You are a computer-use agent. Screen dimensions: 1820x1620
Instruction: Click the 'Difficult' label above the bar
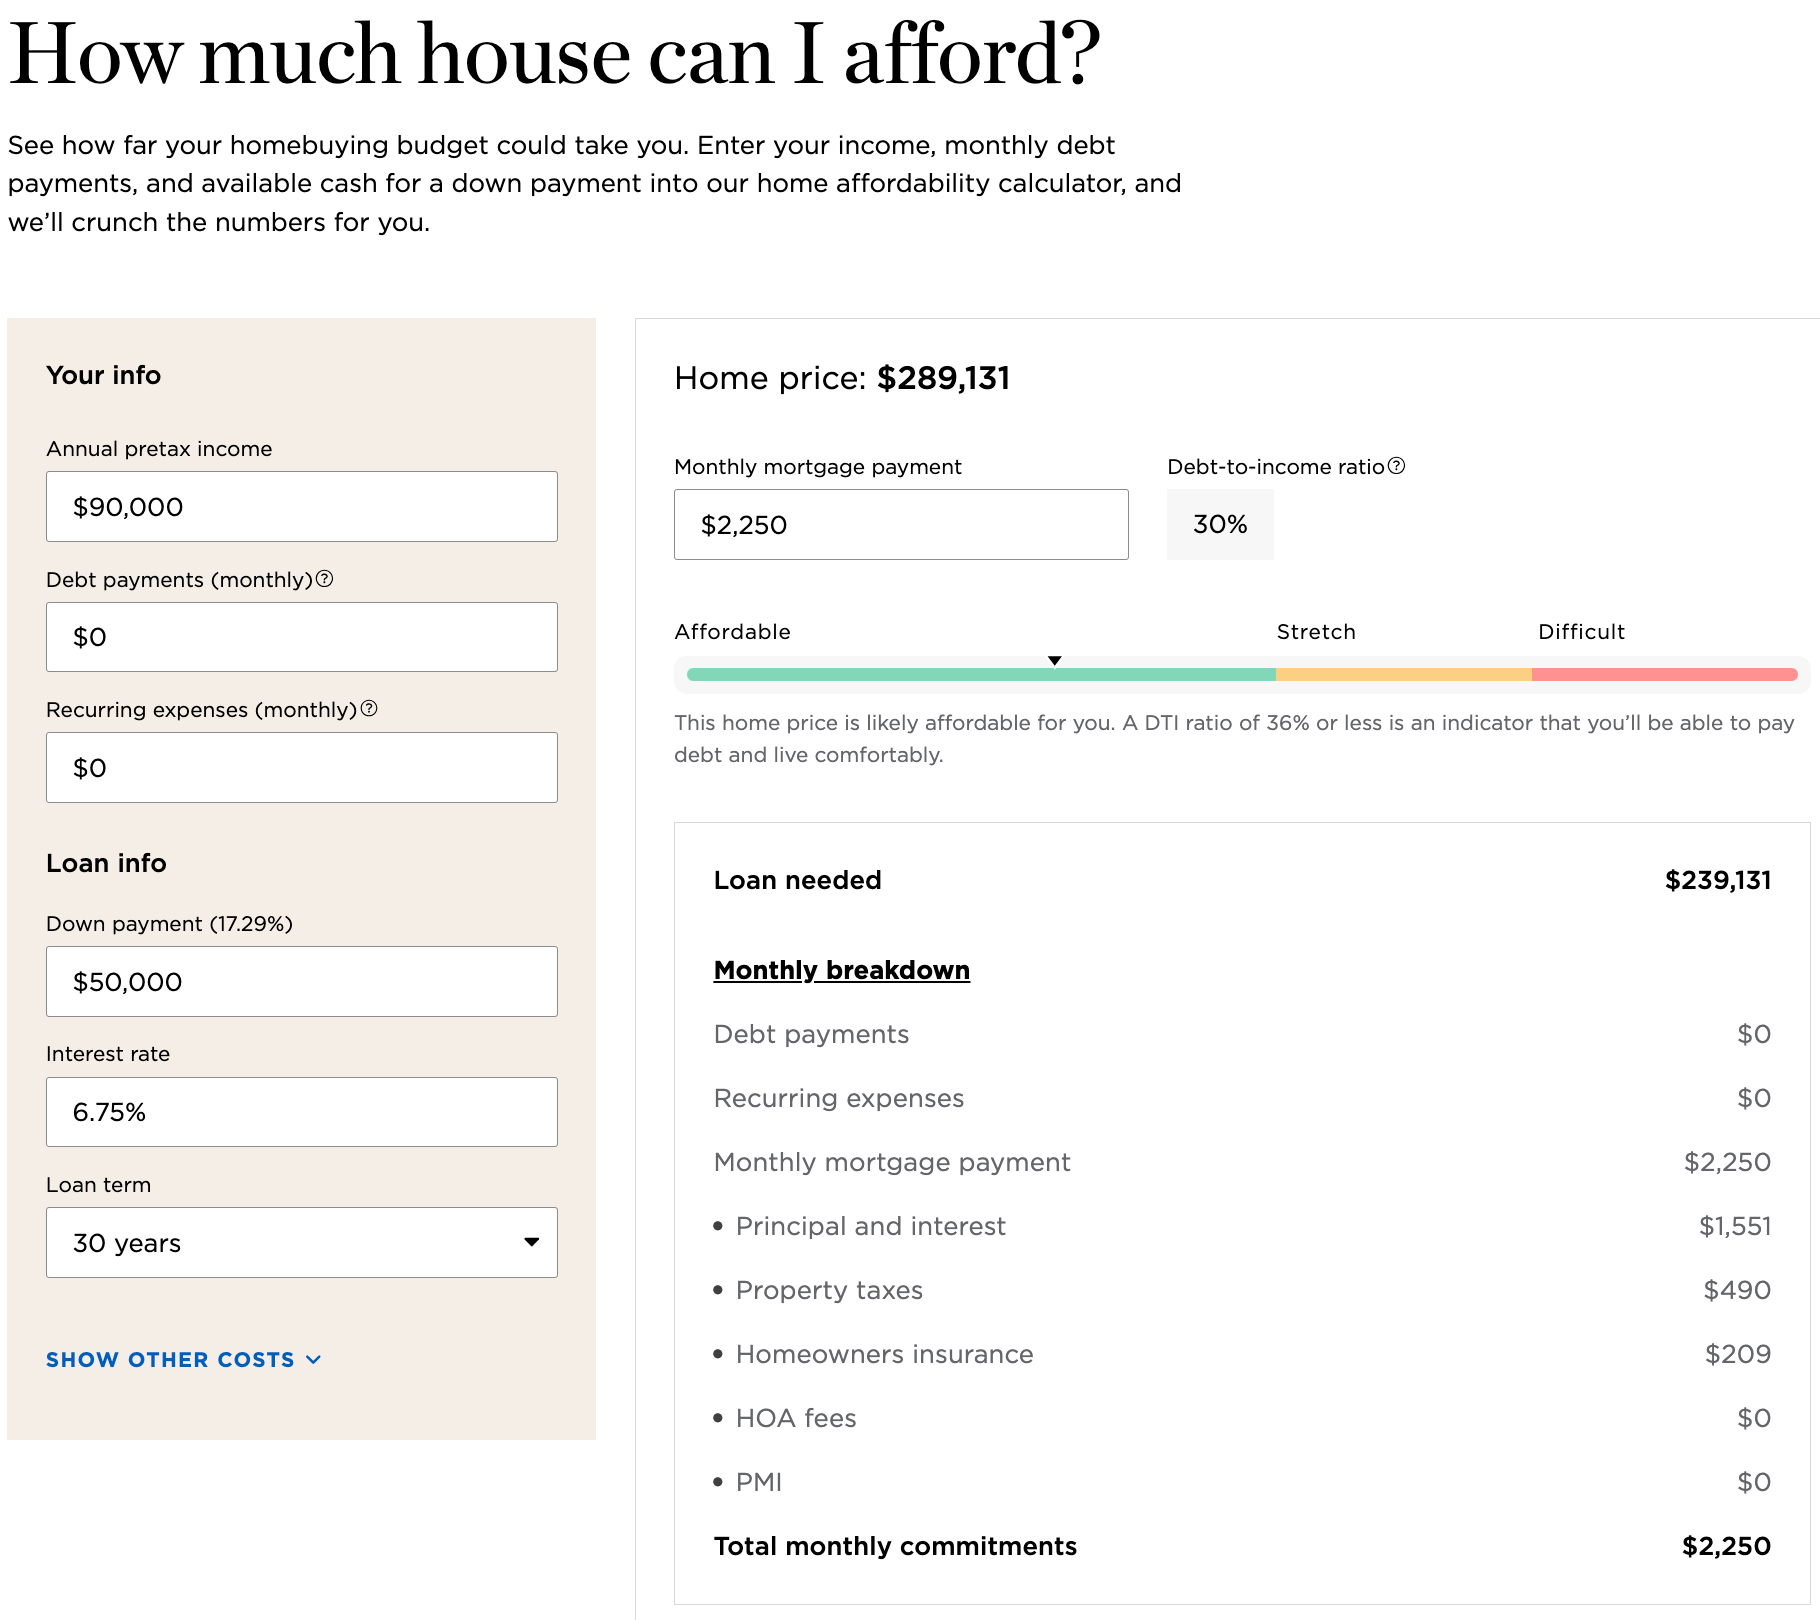pos(1581,632)
